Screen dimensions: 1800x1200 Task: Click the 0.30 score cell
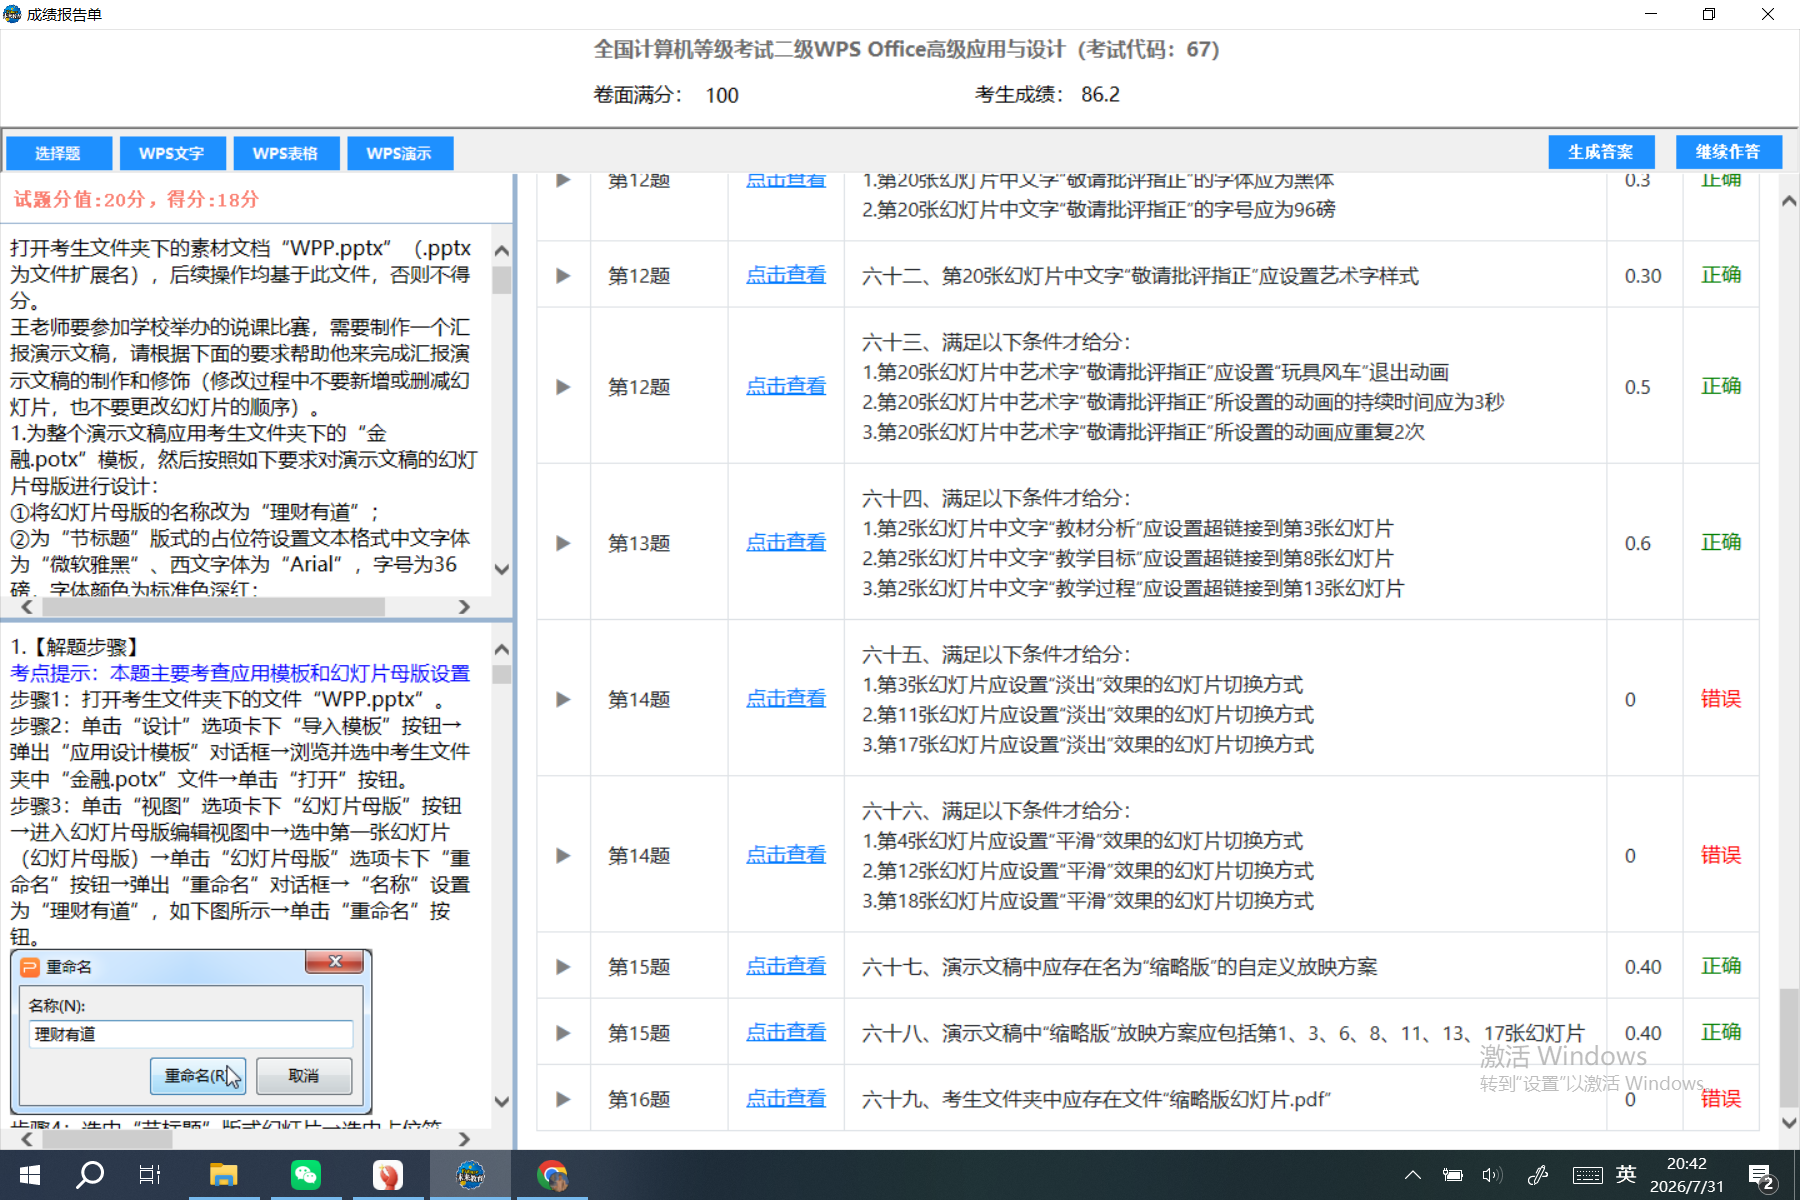coord(1643,276)
